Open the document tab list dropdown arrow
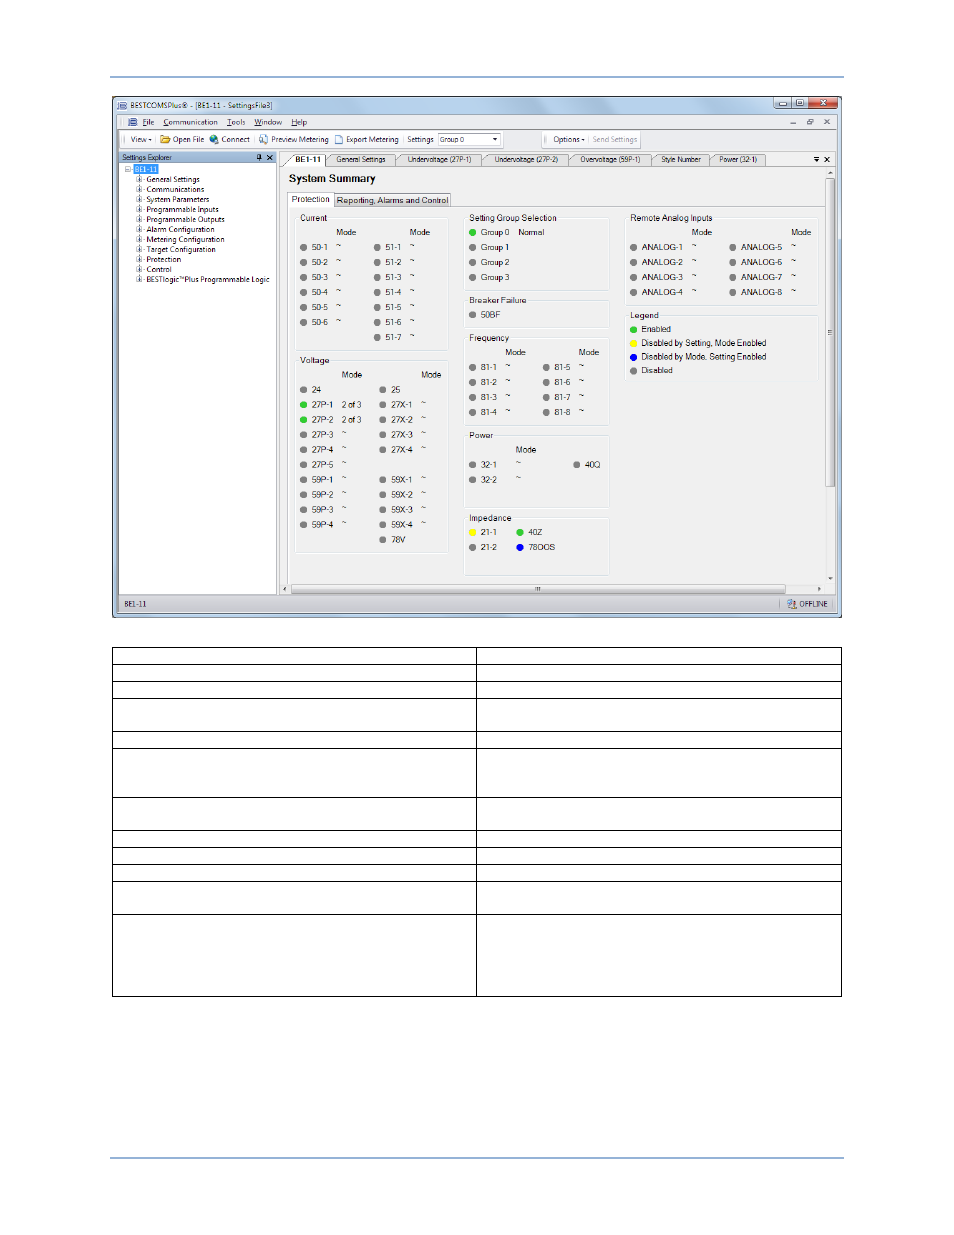954x1235 pixels. [816, 159]
